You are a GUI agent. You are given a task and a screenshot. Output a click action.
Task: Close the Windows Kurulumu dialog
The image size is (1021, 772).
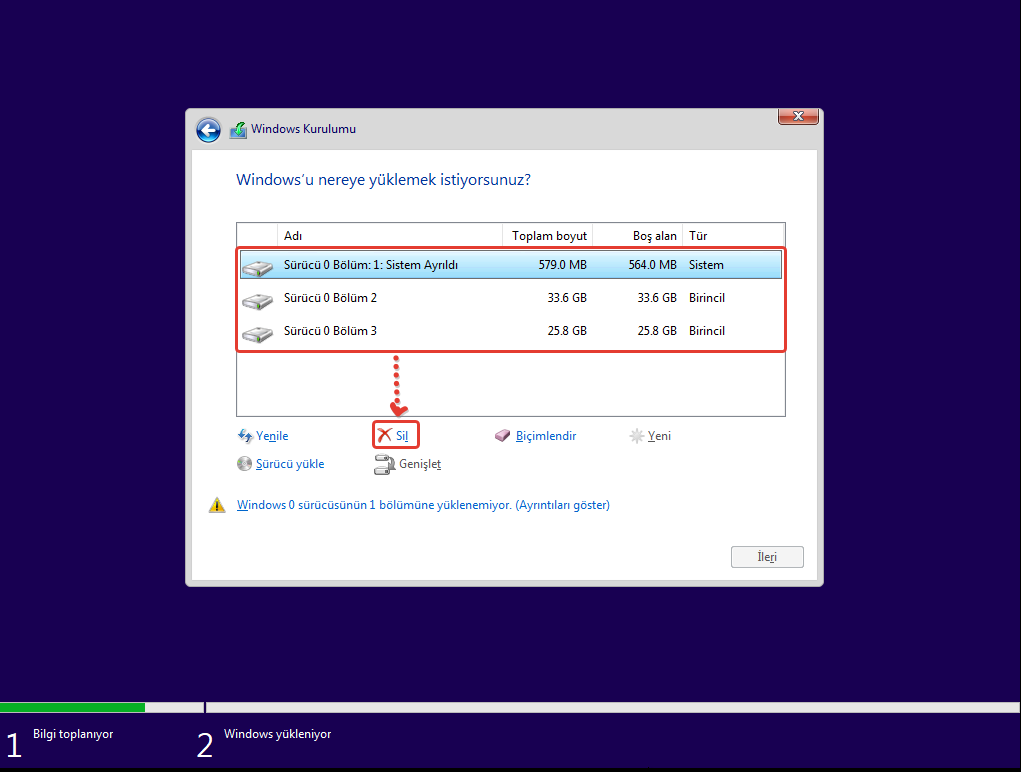click(798, 116)
